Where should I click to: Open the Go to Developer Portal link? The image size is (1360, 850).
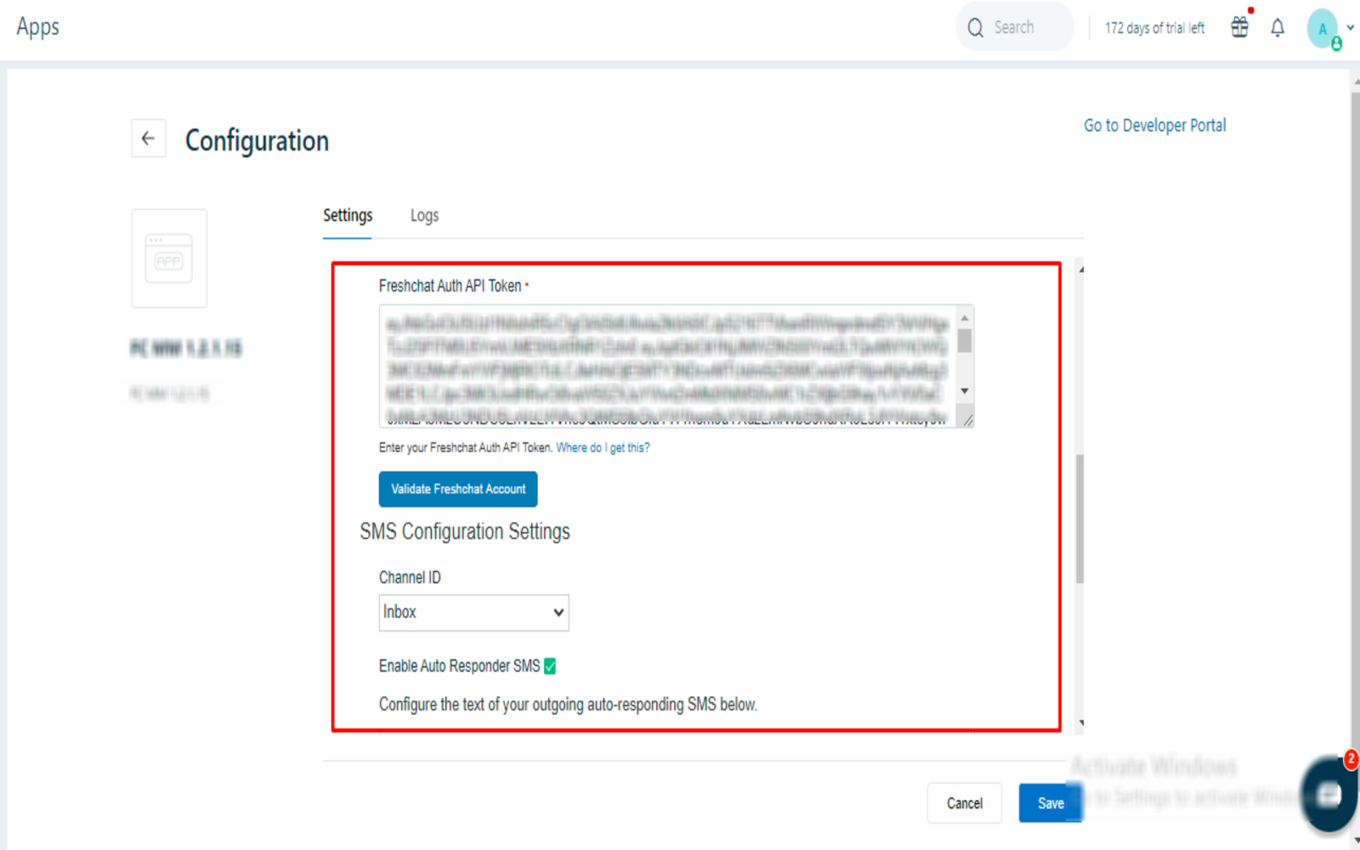coord(1154,125)
